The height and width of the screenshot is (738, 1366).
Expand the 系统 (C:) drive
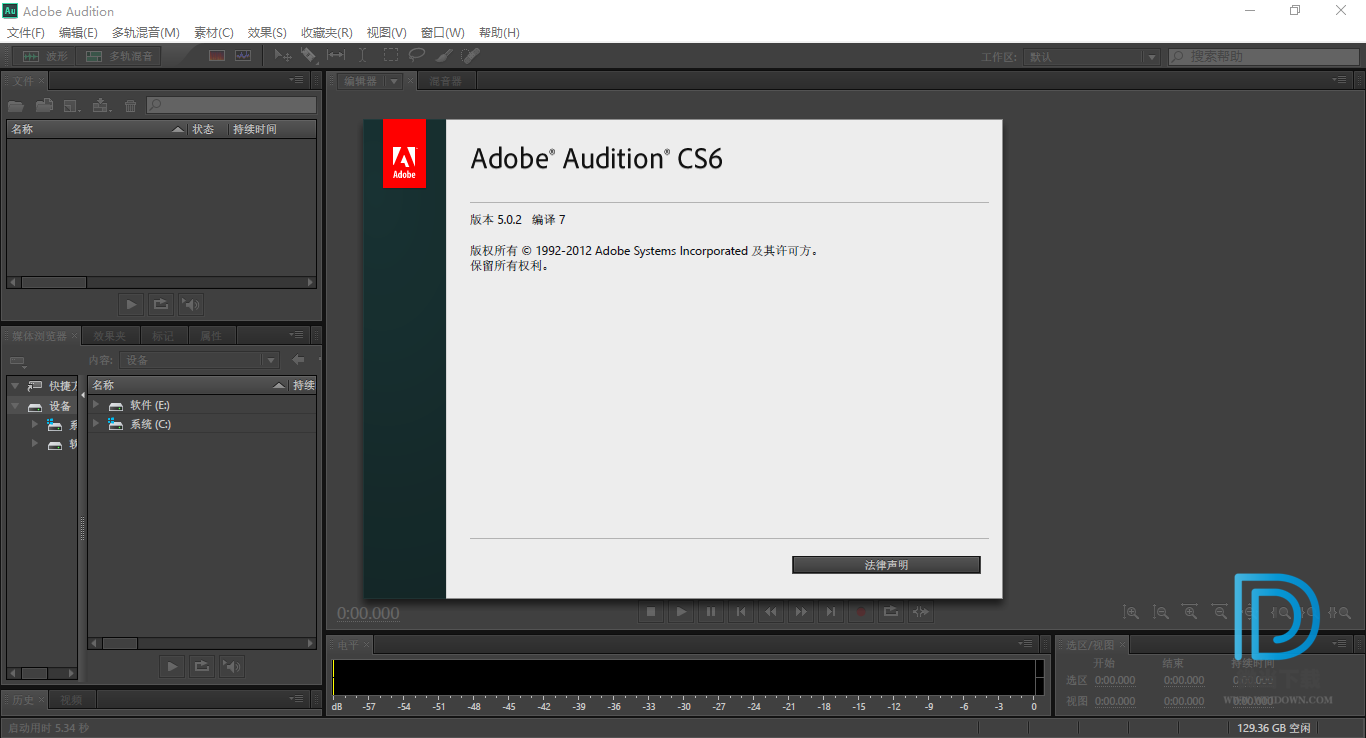pos(97,424)
